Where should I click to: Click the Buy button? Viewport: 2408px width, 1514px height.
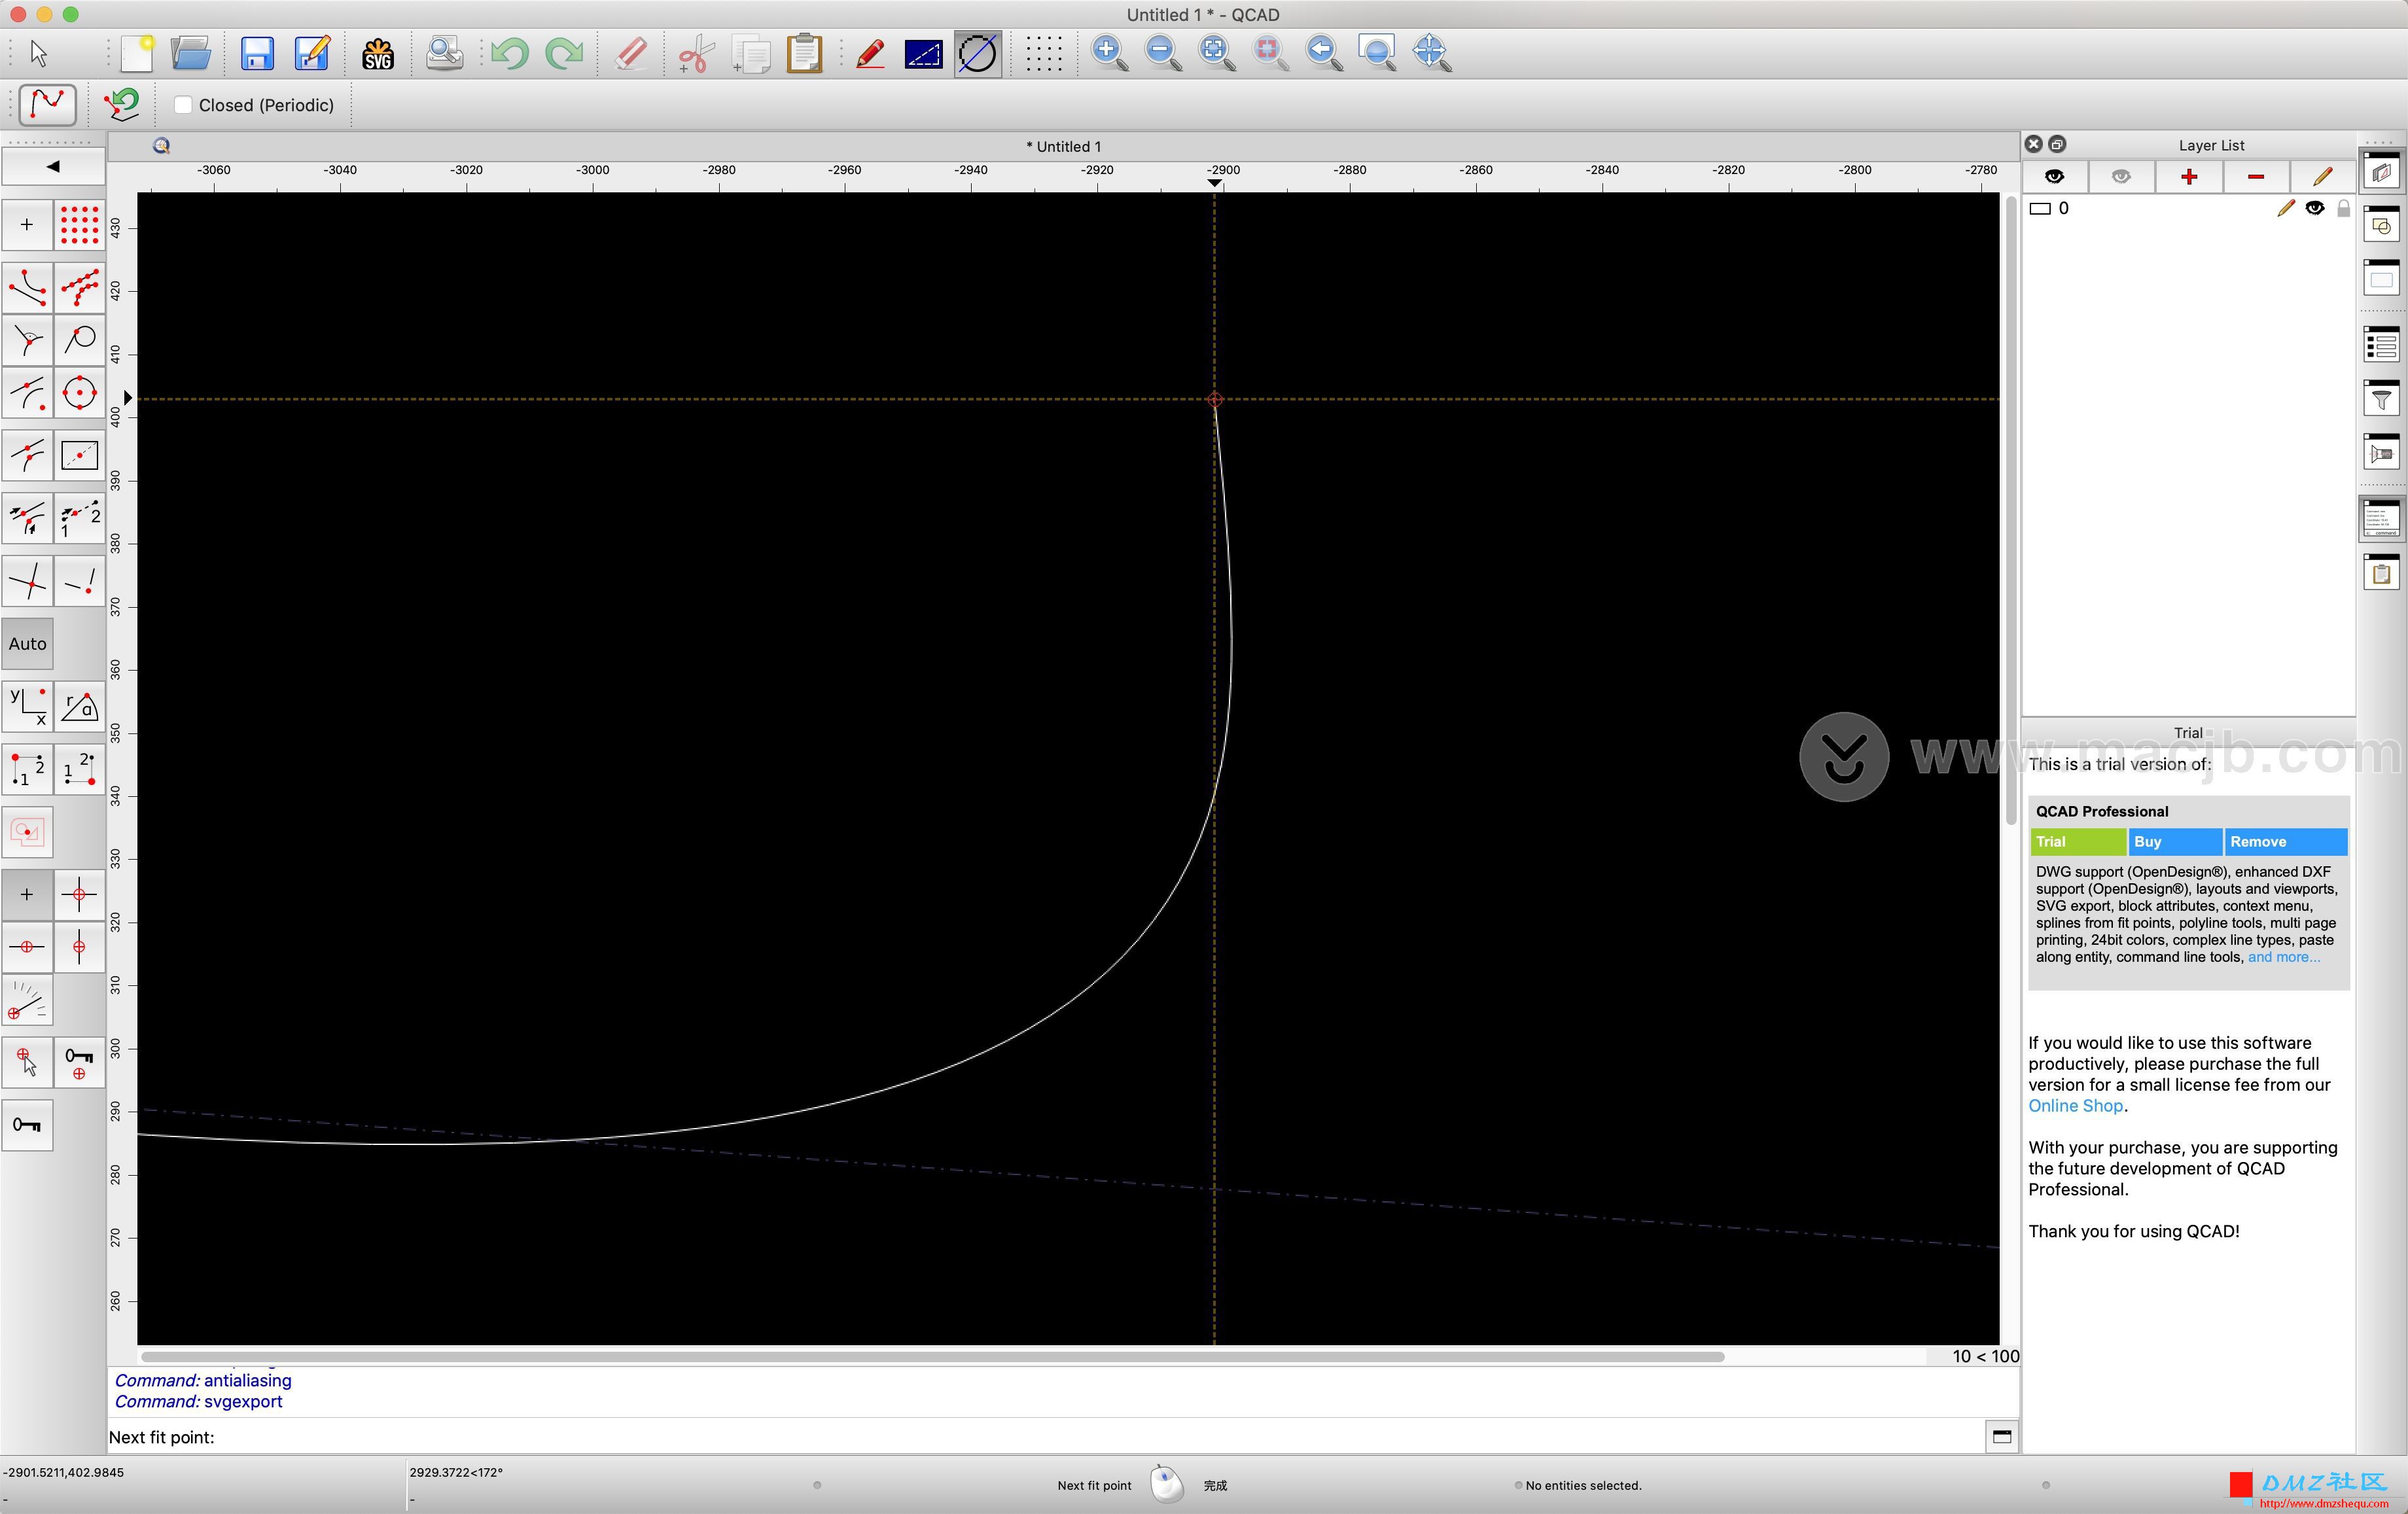[x=2175, y=842]
